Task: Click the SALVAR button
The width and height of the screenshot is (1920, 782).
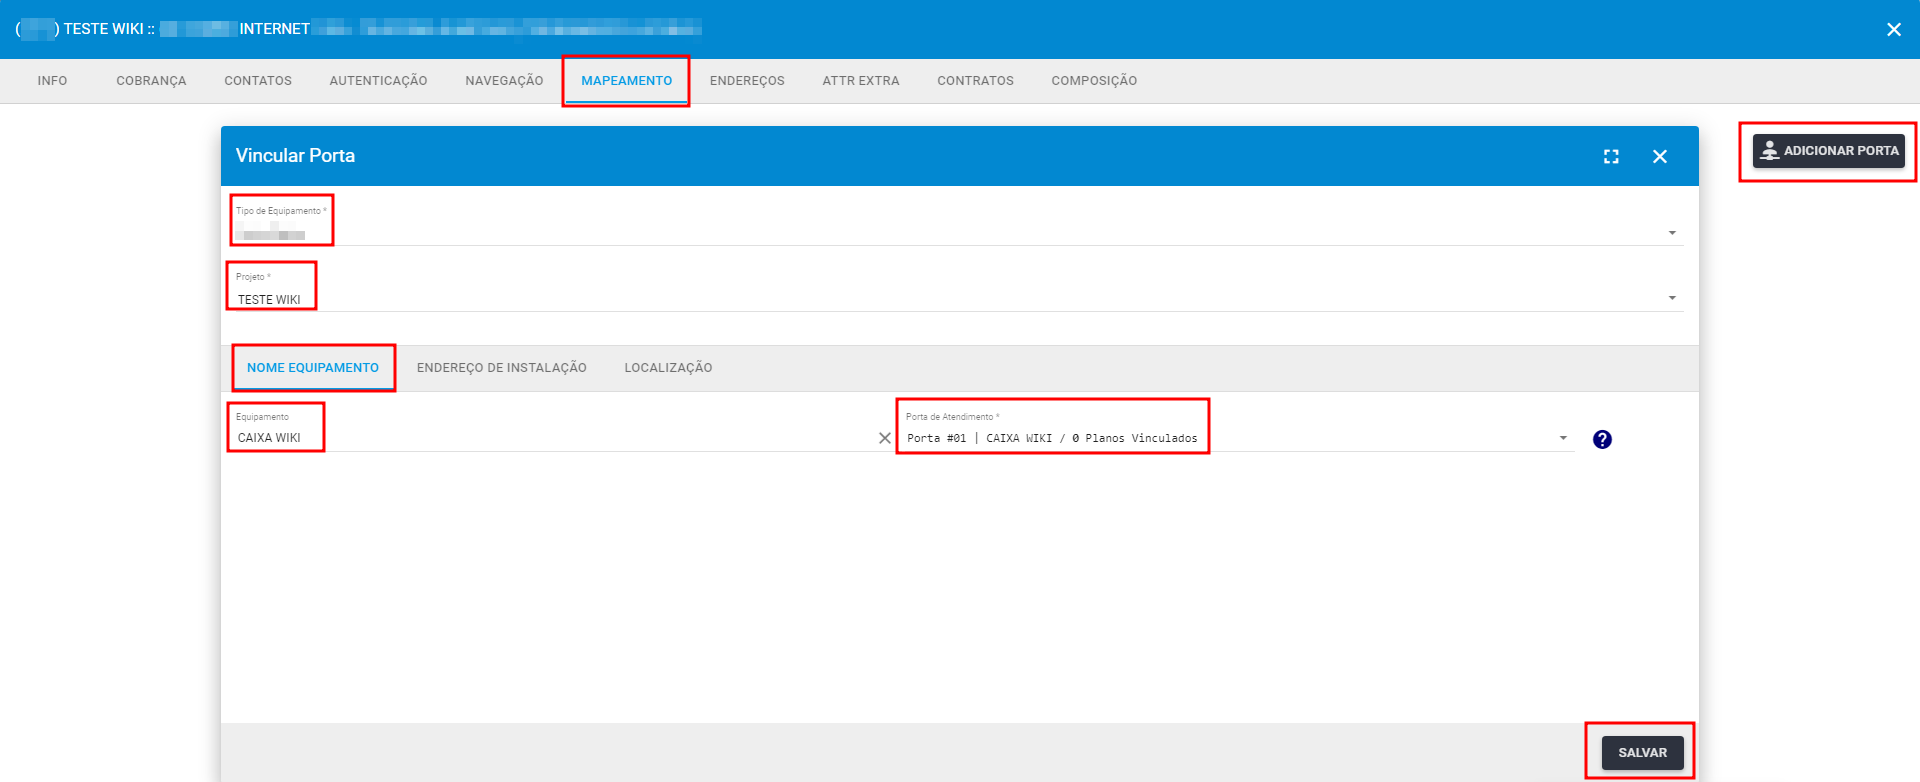Action: [x=1643, y=753]
